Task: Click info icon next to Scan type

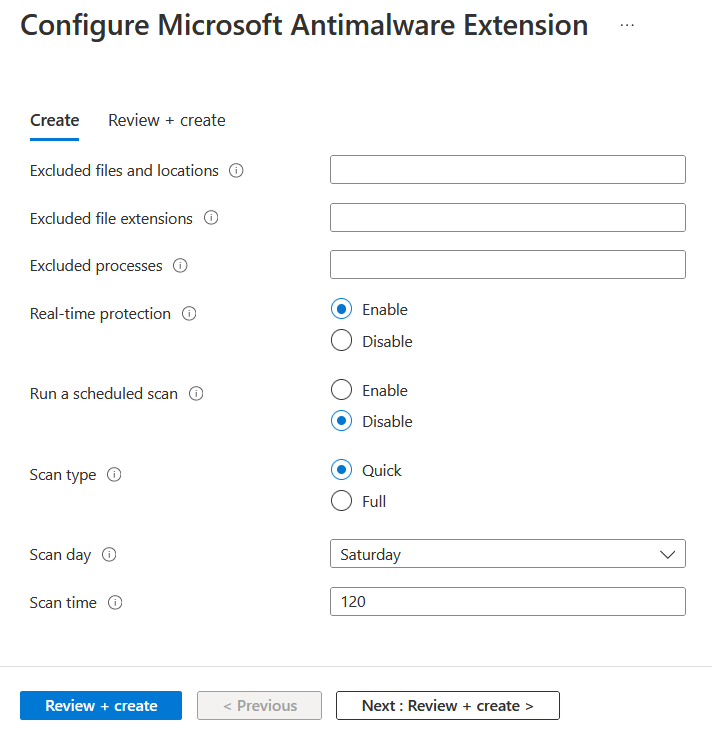Action: 114,475
